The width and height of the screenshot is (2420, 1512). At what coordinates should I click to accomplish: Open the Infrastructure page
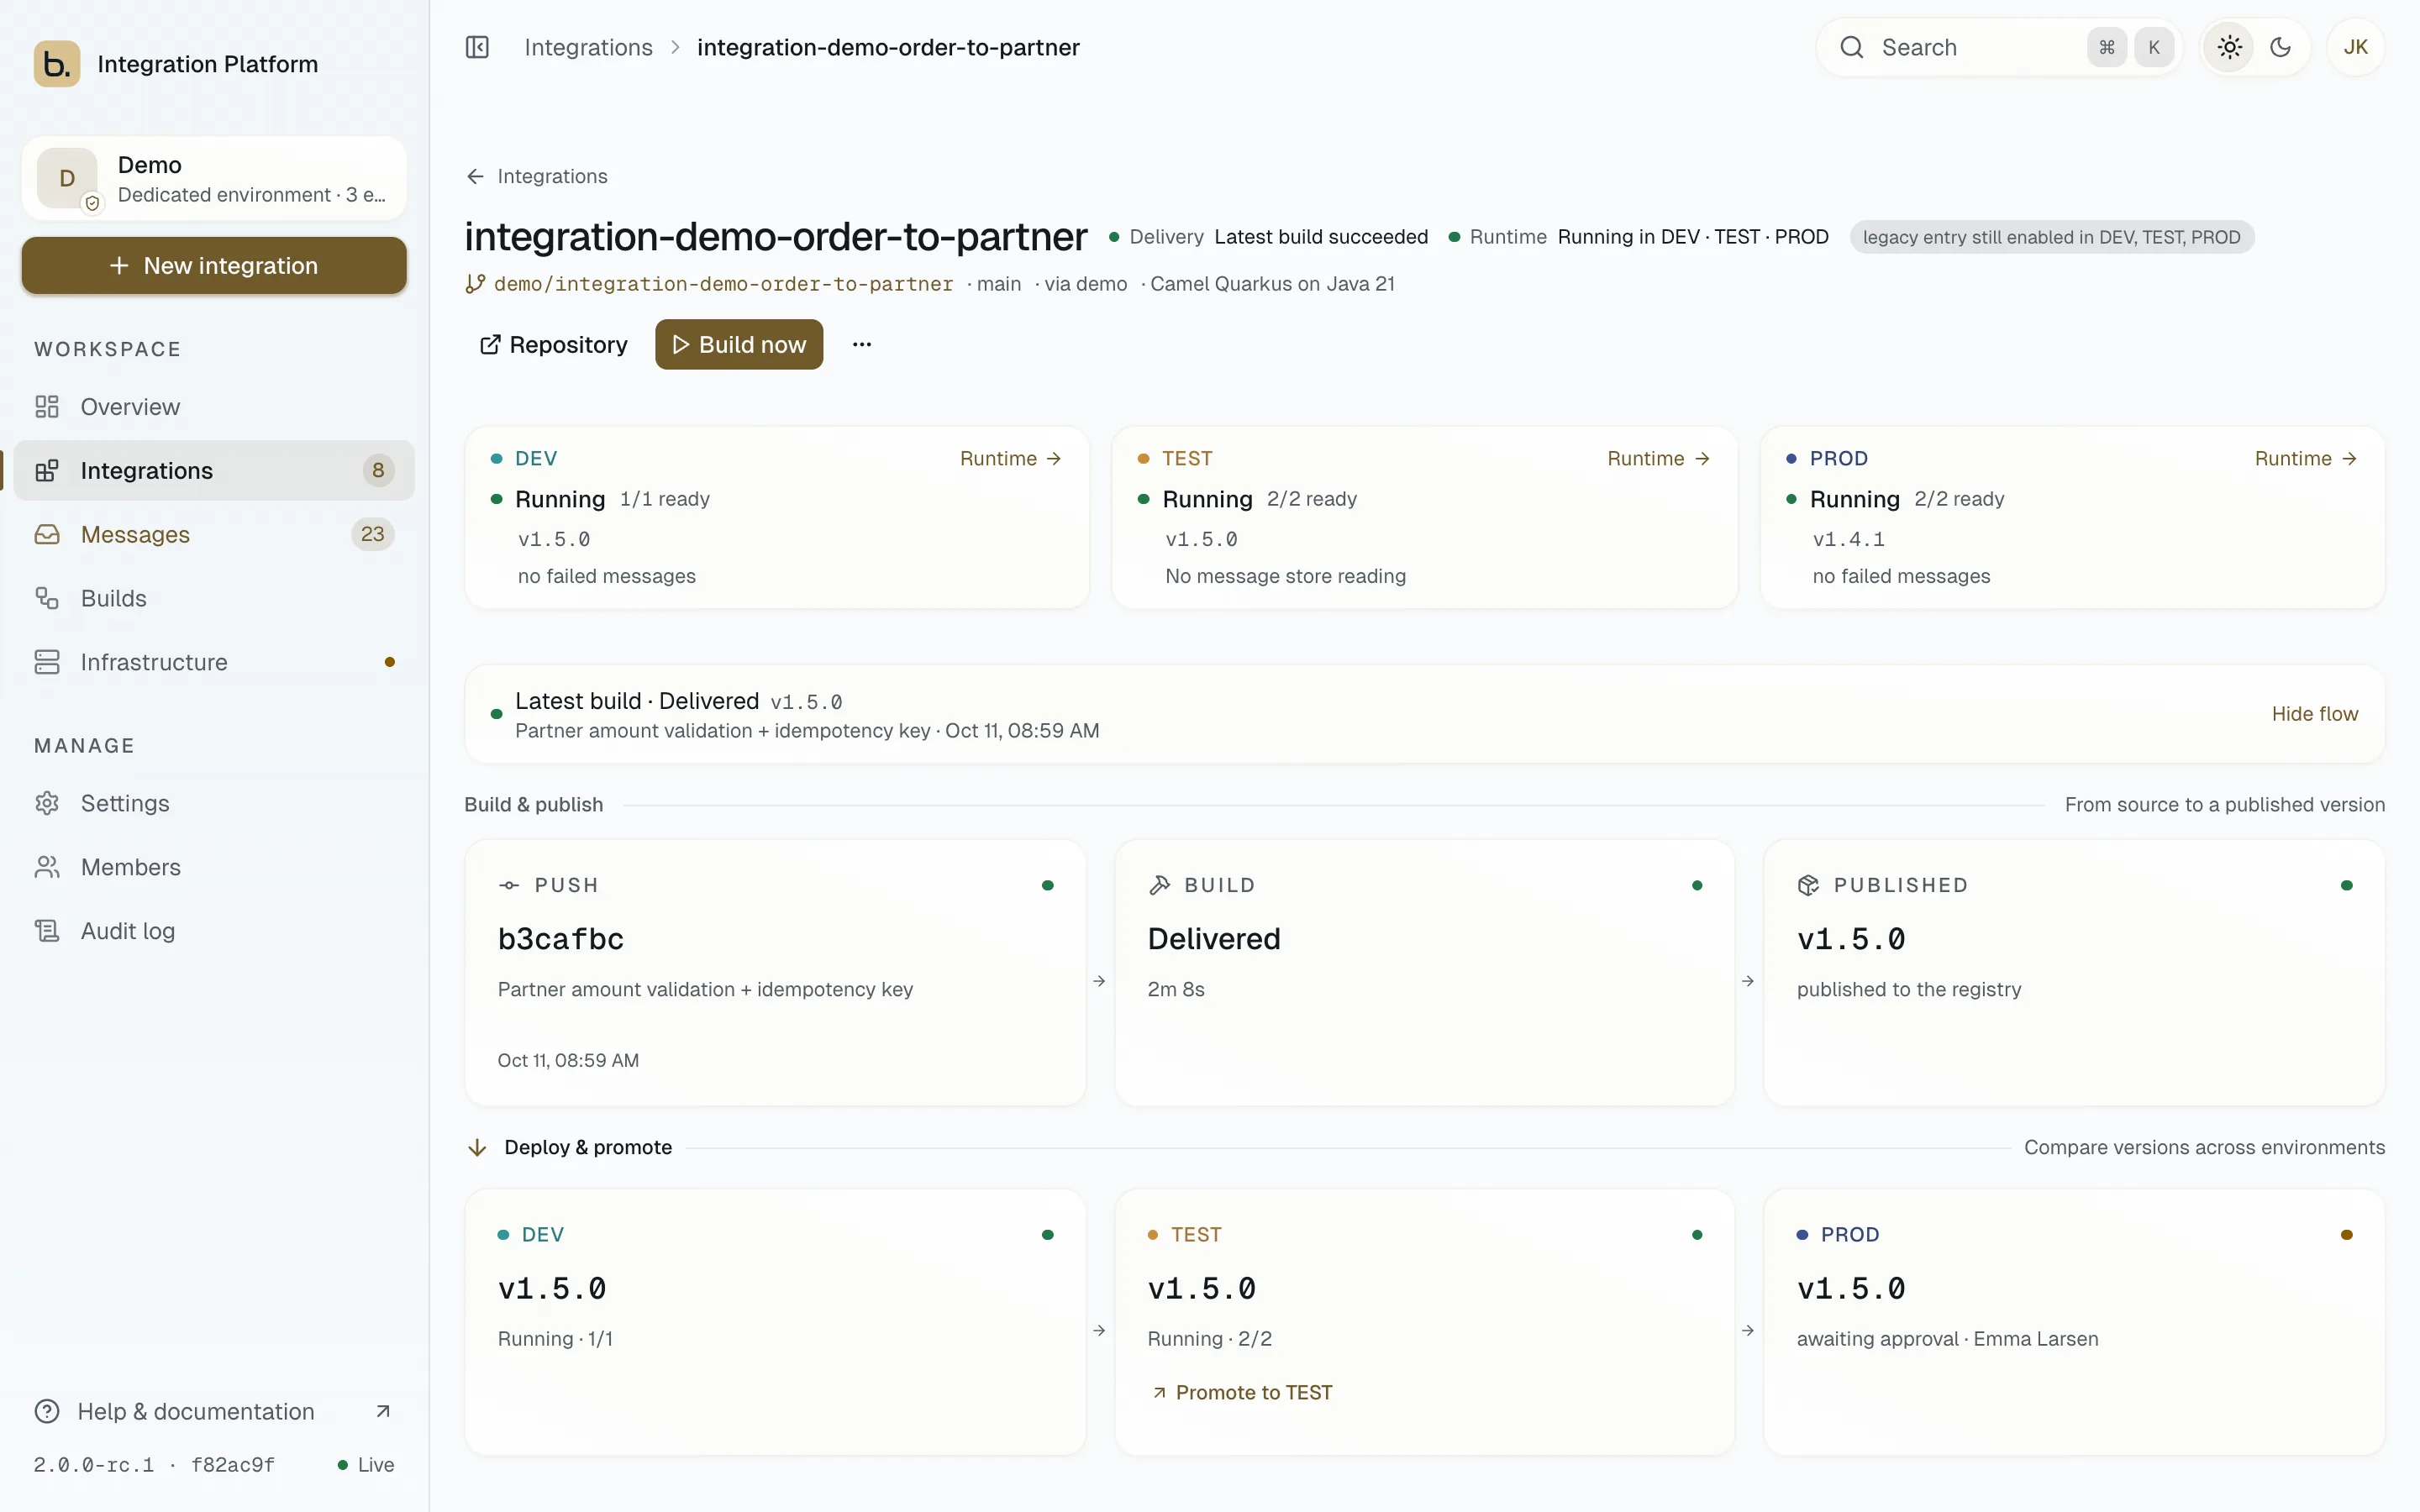pyautogui.click(x=214, y=662)
